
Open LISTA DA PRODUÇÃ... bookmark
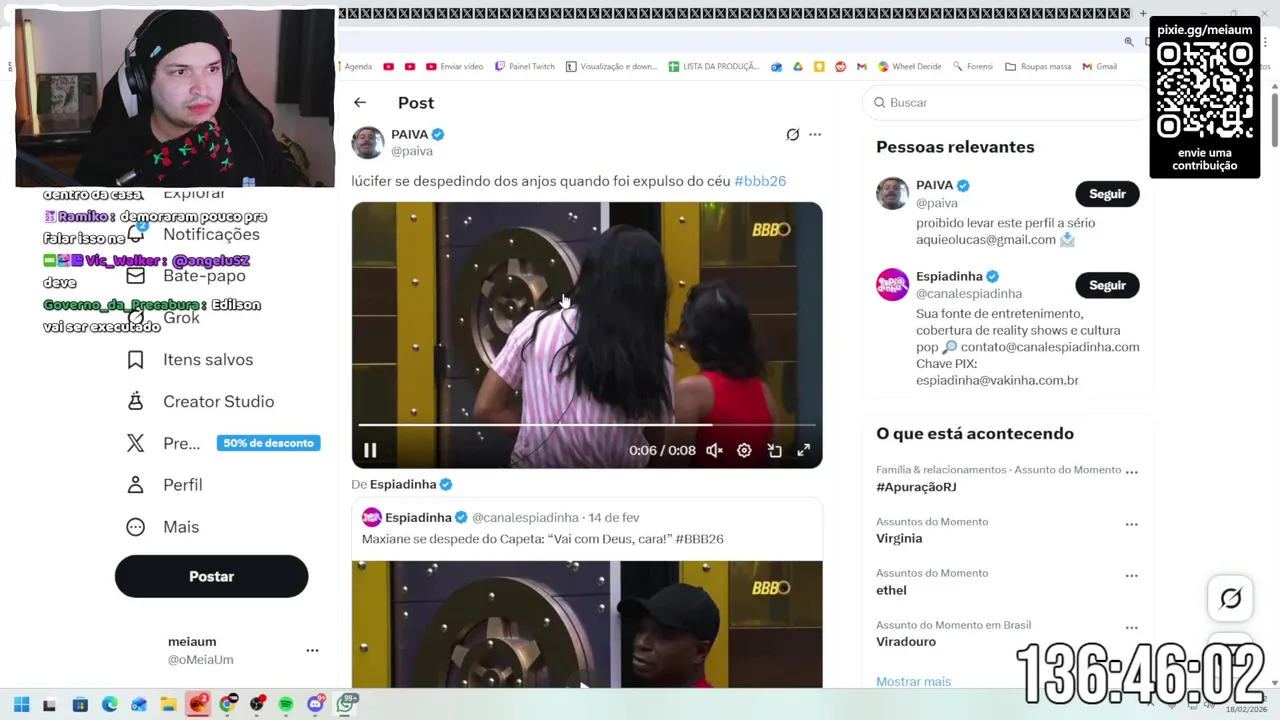coord(714,67)
